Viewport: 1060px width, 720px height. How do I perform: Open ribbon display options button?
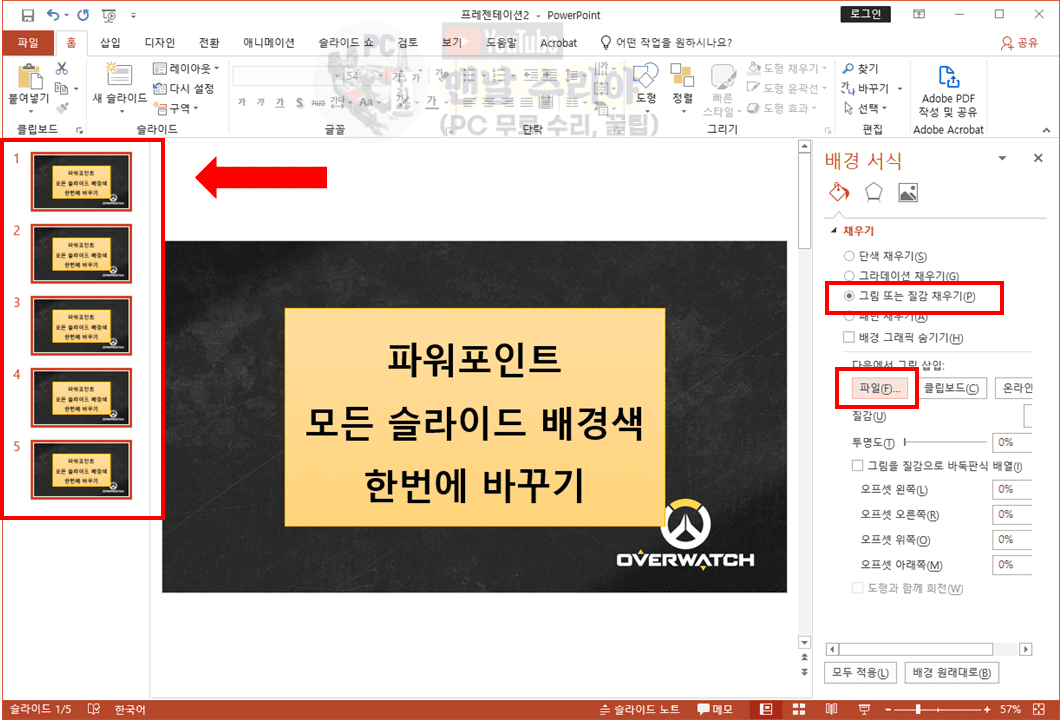click(x=918, y=14)
